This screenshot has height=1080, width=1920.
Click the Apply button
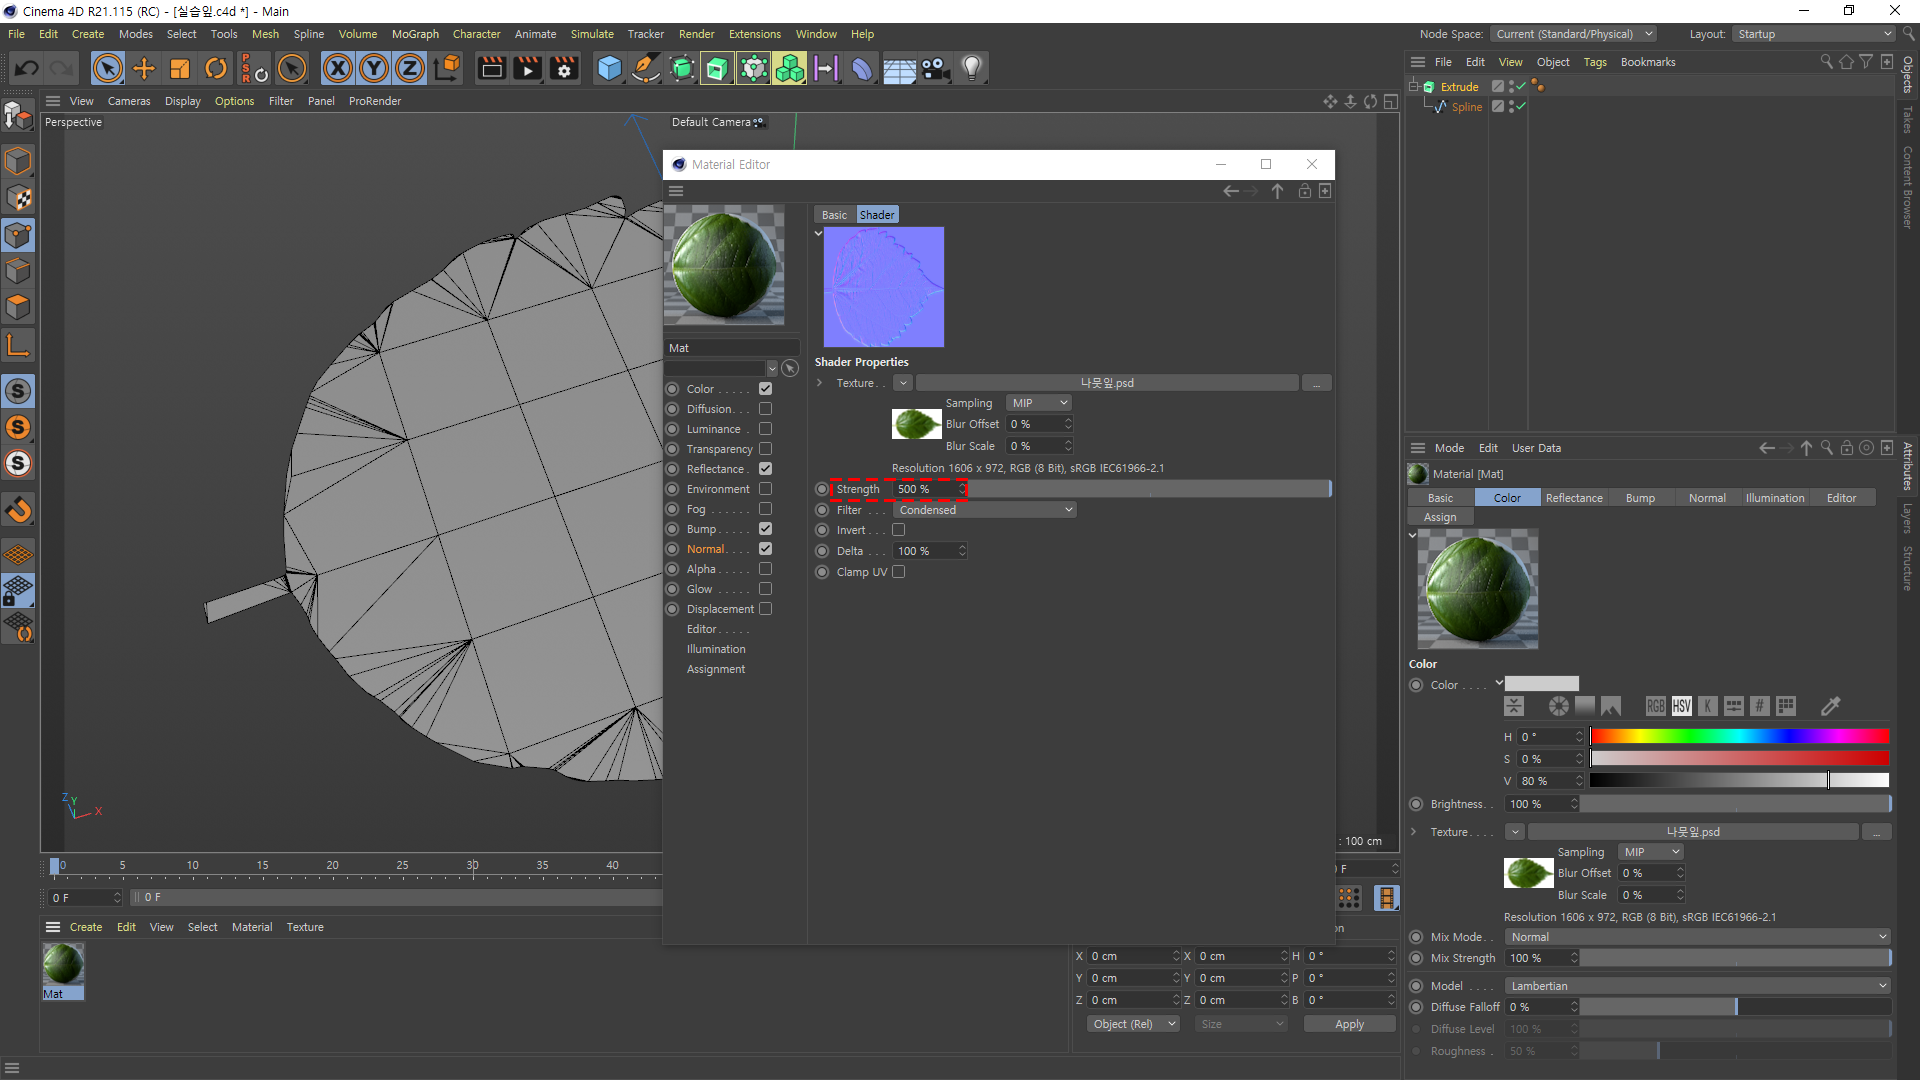(x=1349, y=1024)
